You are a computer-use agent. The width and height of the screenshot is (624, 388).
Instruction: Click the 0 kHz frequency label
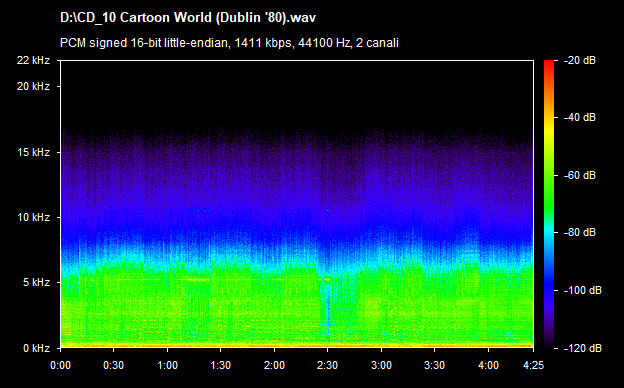(x=36, y=348)
